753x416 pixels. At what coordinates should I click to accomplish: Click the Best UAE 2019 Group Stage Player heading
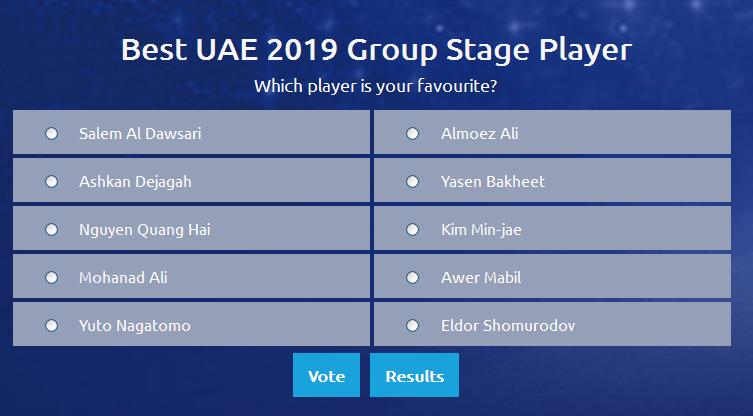click(x=376, y=50)
